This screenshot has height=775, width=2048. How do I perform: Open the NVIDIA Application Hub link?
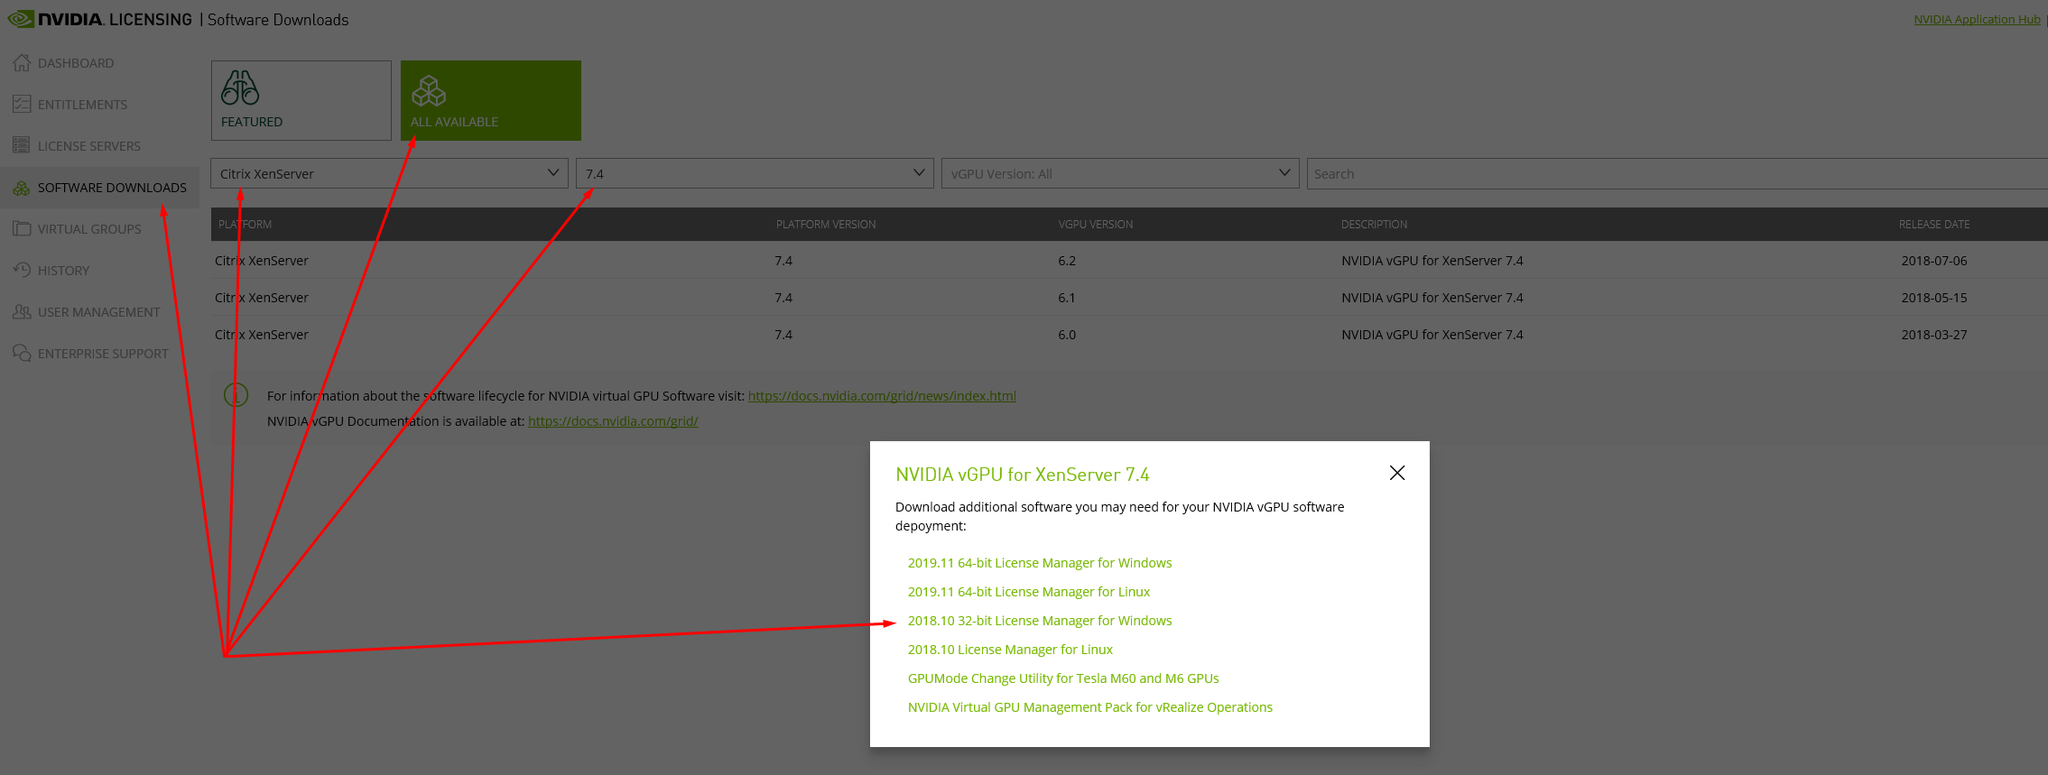(1977, 19)
